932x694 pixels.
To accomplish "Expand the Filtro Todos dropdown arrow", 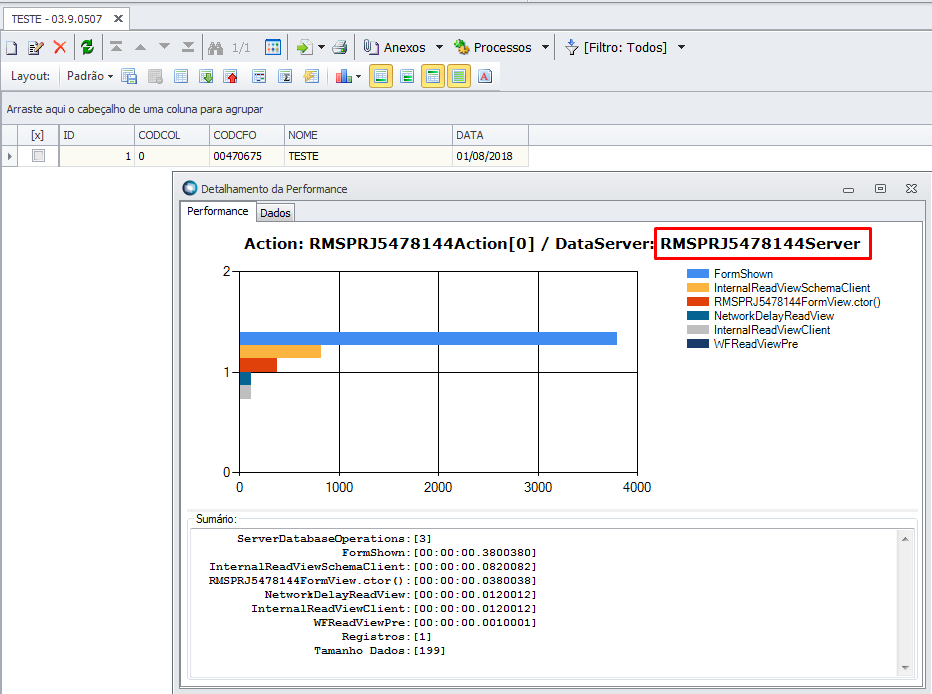I will pyautogui.click(x=682, y=47).
